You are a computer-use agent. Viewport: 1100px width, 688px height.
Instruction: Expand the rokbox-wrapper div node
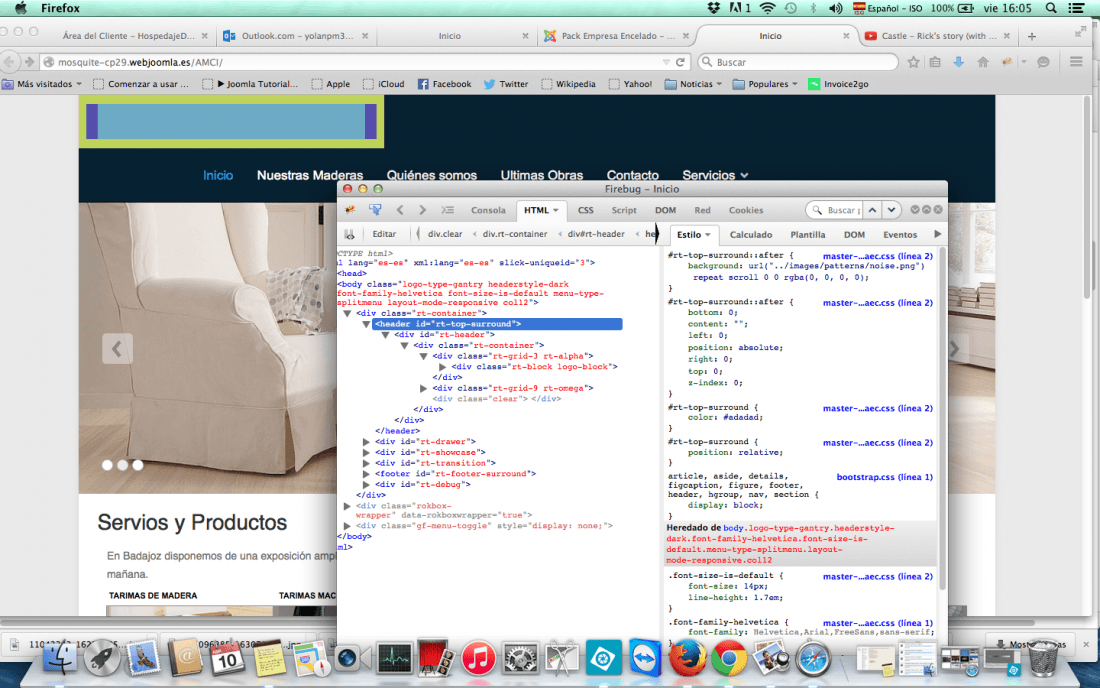347,506
